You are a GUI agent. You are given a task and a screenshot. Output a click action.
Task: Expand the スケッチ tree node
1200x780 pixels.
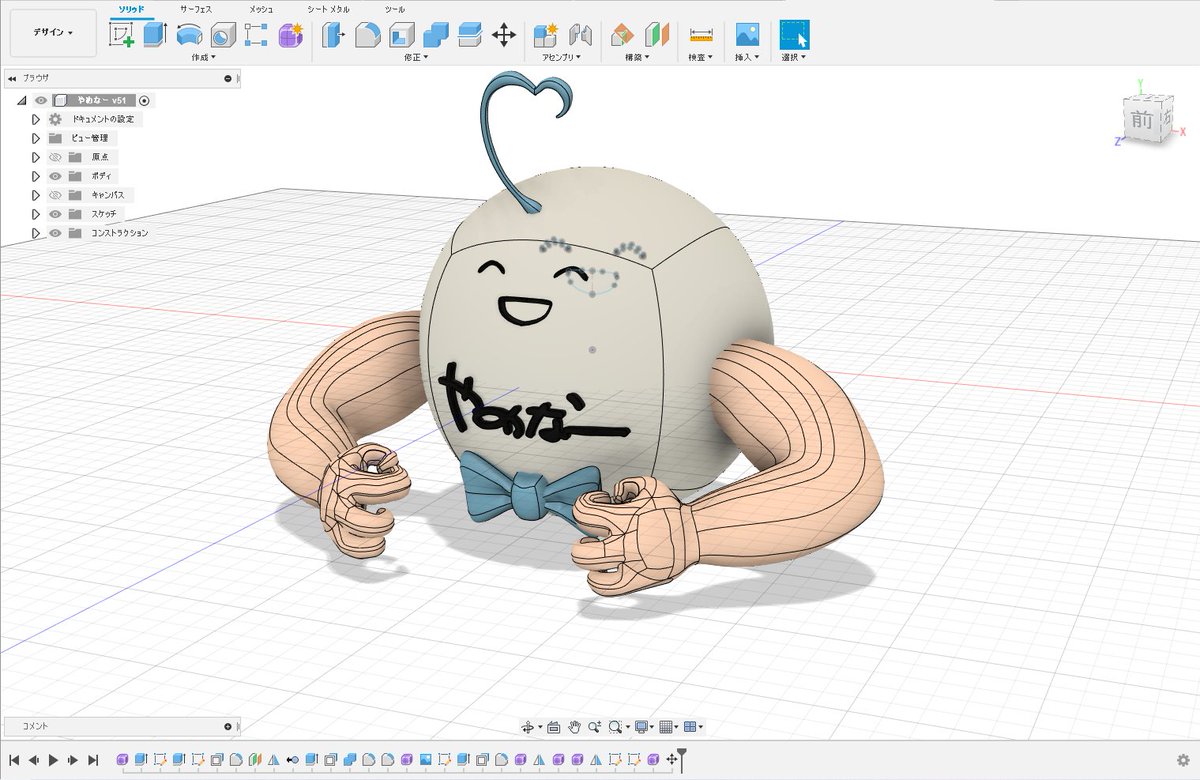(36, 214)
